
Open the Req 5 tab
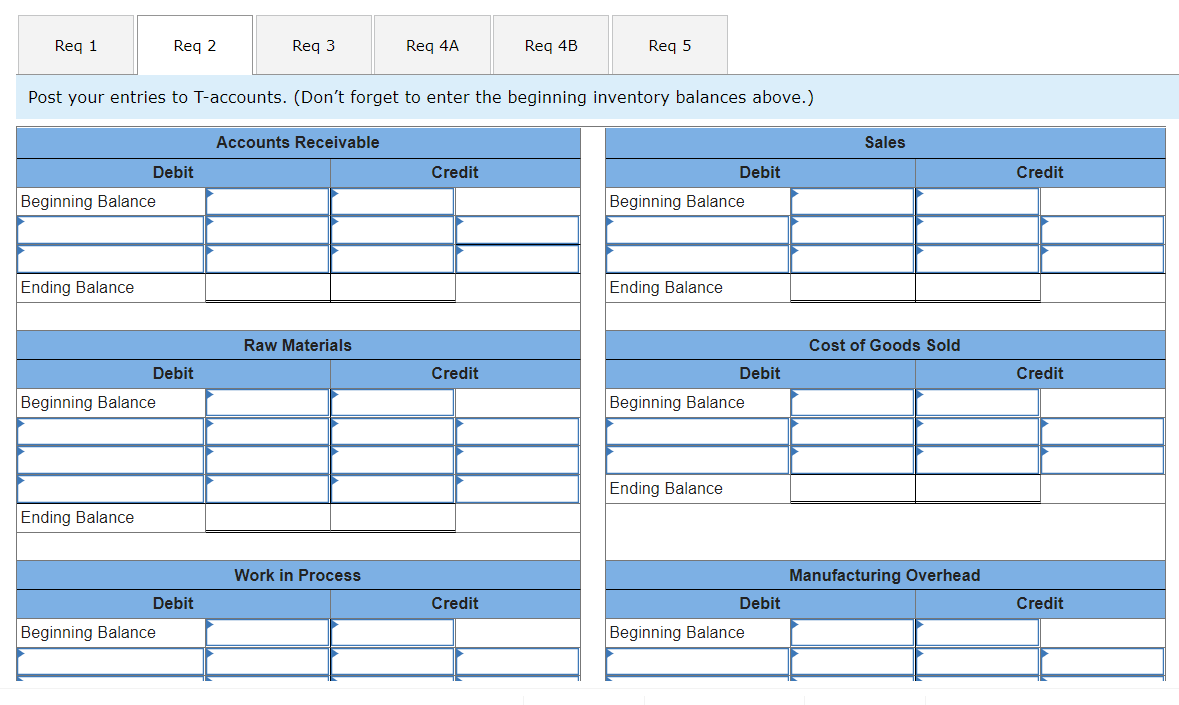pyautogui.click(x=670, y=45)
